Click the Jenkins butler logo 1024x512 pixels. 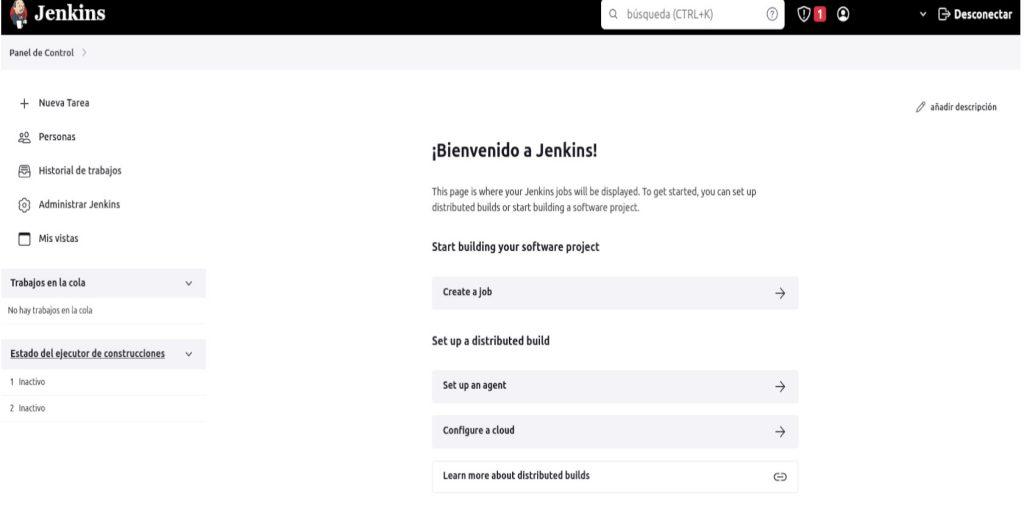point(19,14)
